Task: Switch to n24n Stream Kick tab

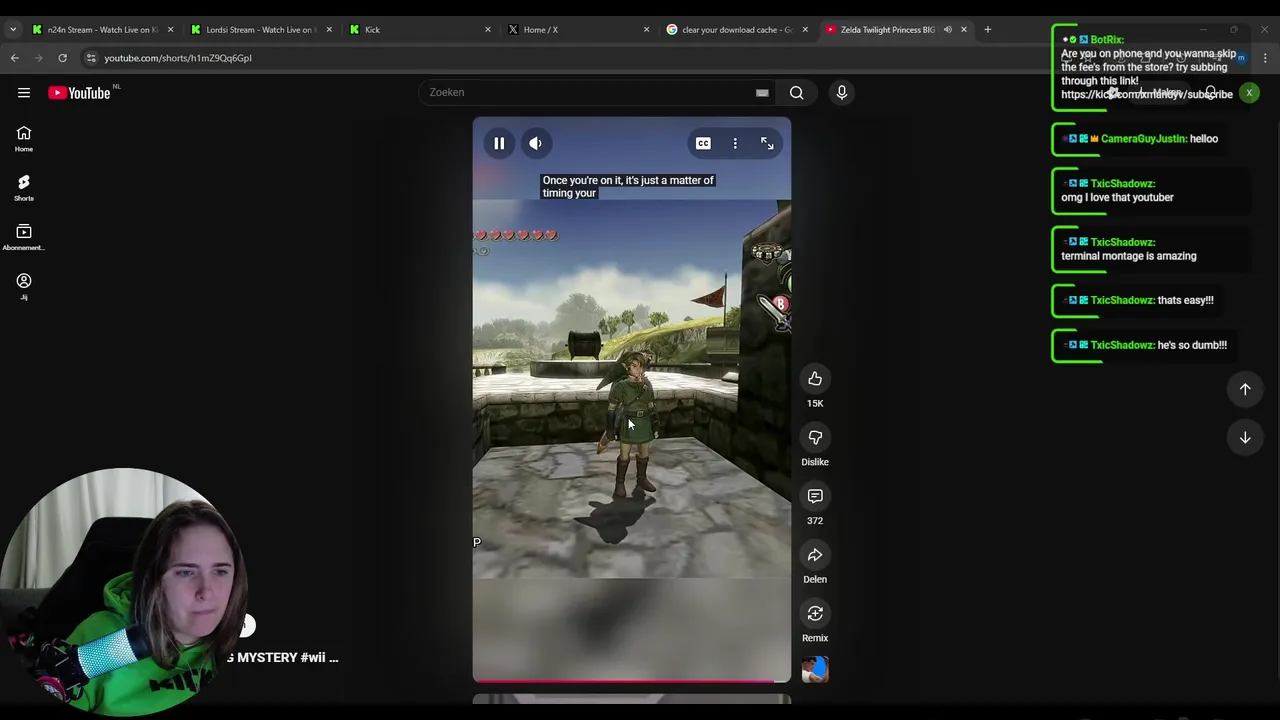Action: 102,29
